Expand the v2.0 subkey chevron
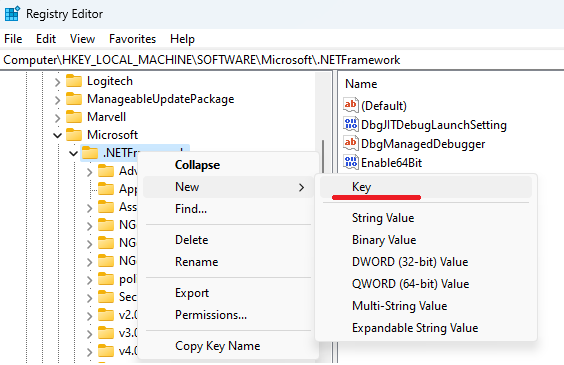The image size is (564, 365). [x=90, y=316]
